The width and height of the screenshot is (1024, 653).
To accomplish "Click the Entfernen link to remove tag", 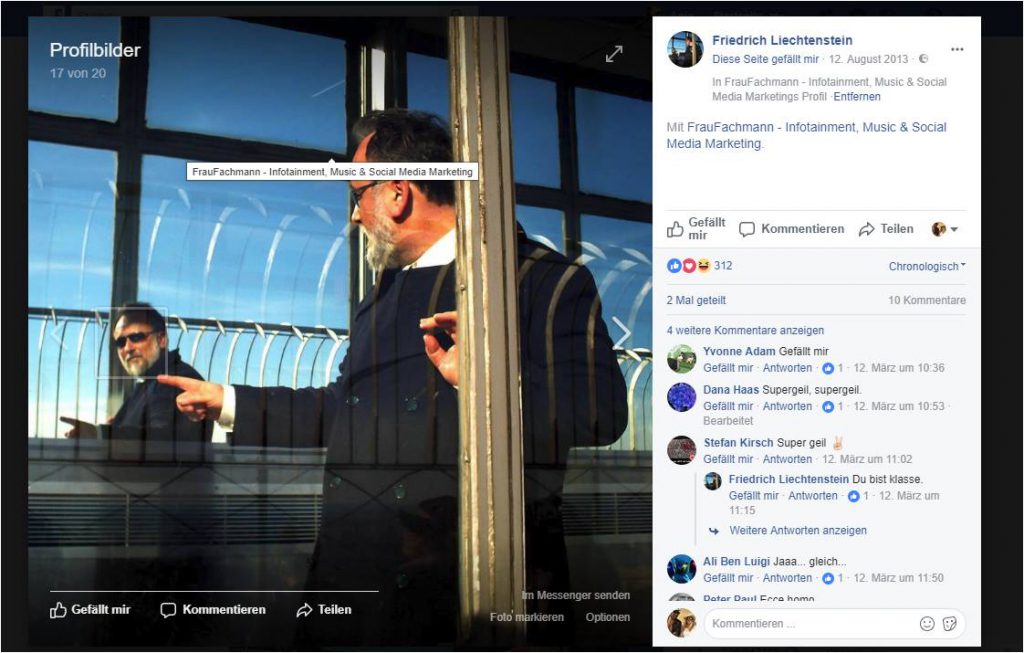I will [x=857, y=97].
